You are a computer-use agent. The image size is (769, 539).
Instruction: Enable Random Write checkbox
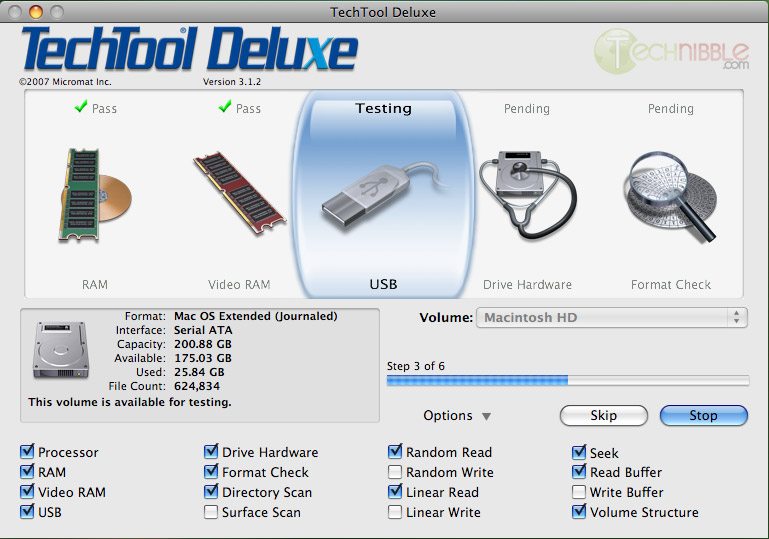click(395, 472)
